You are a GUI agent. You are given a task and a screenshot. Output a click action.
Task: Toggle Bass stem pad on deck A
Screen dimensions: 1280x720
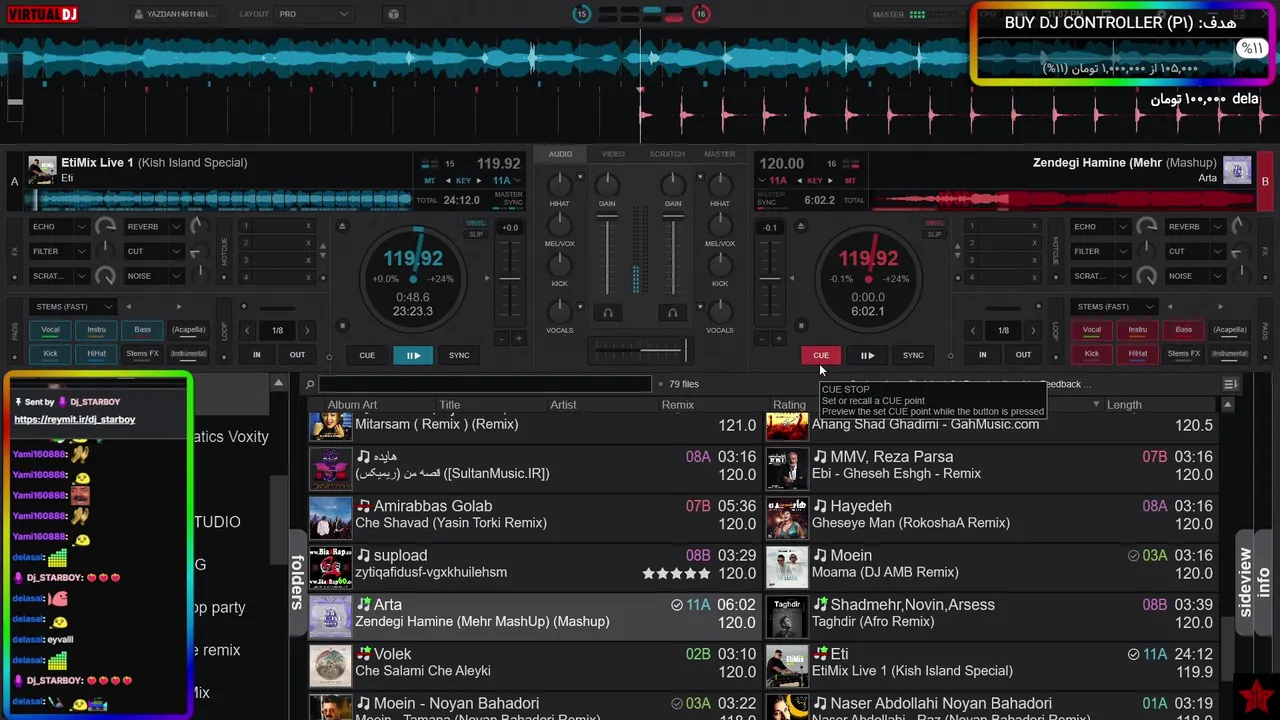[x=142, y=329]
